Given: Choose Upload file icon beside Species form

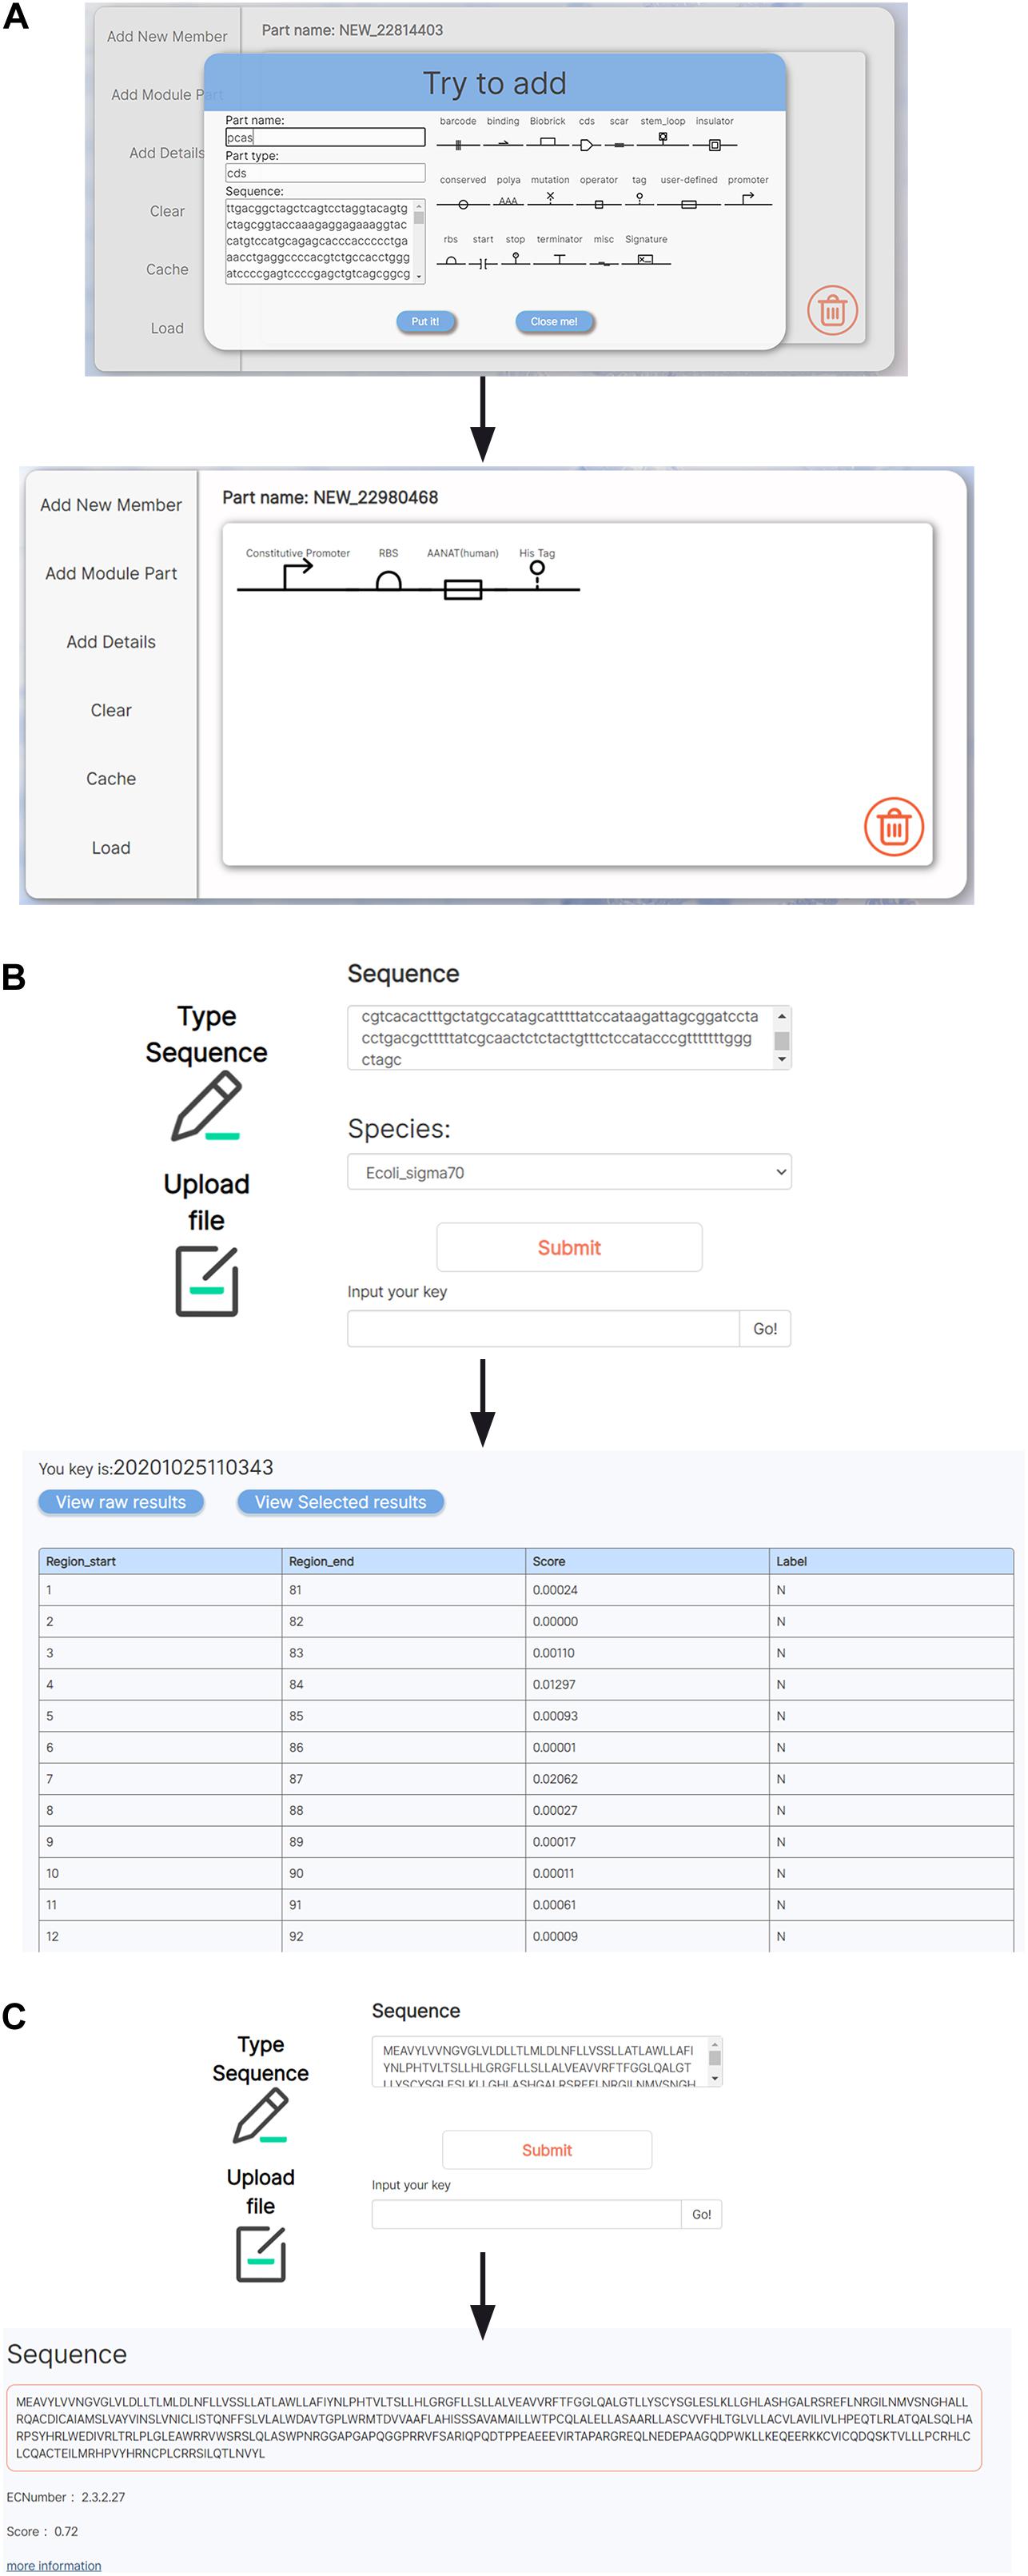Looking at the screenshot, I should click(x=207, y=1281).
